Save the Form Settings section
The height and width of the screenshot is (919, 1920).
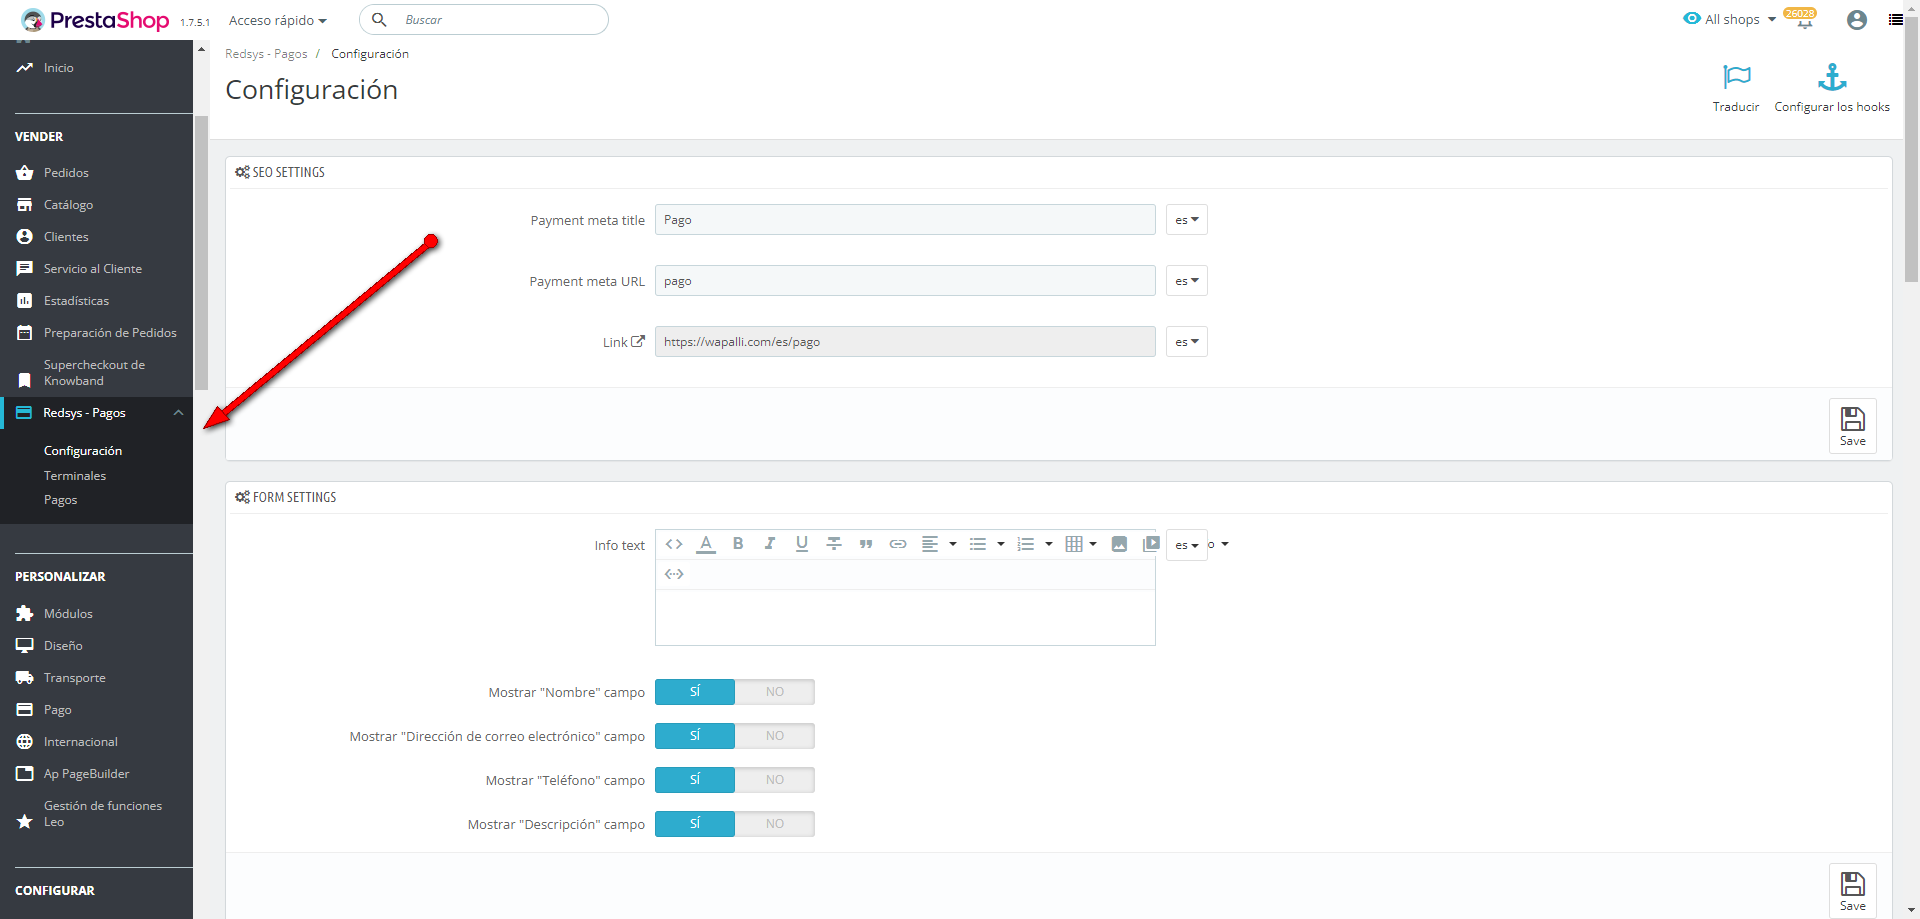(1853, 891)
